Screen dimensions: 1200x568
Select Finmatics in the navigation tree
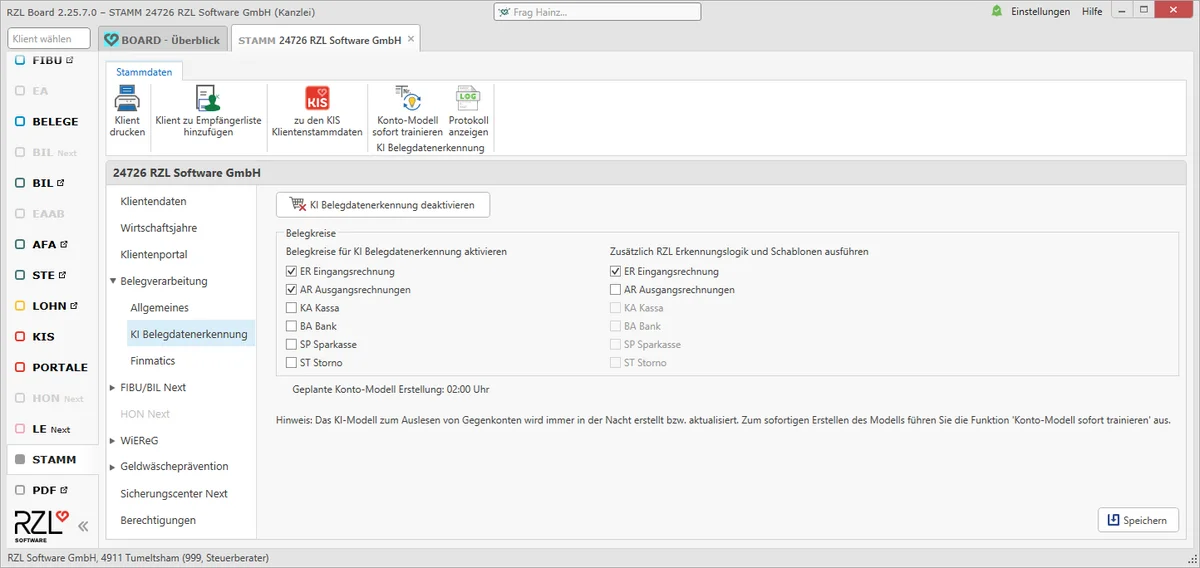[x=153, y=361]
